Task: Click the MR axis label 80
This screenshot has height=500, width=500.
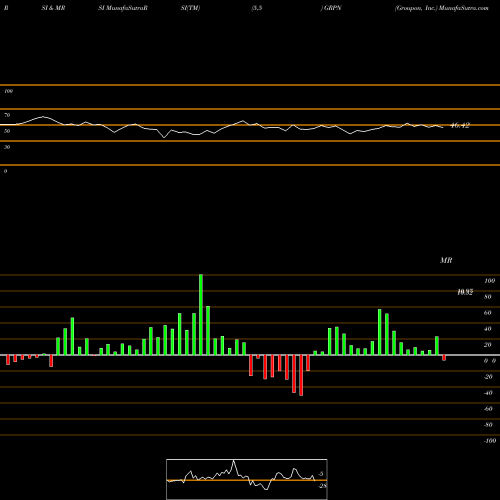Action: click(488, 297)
